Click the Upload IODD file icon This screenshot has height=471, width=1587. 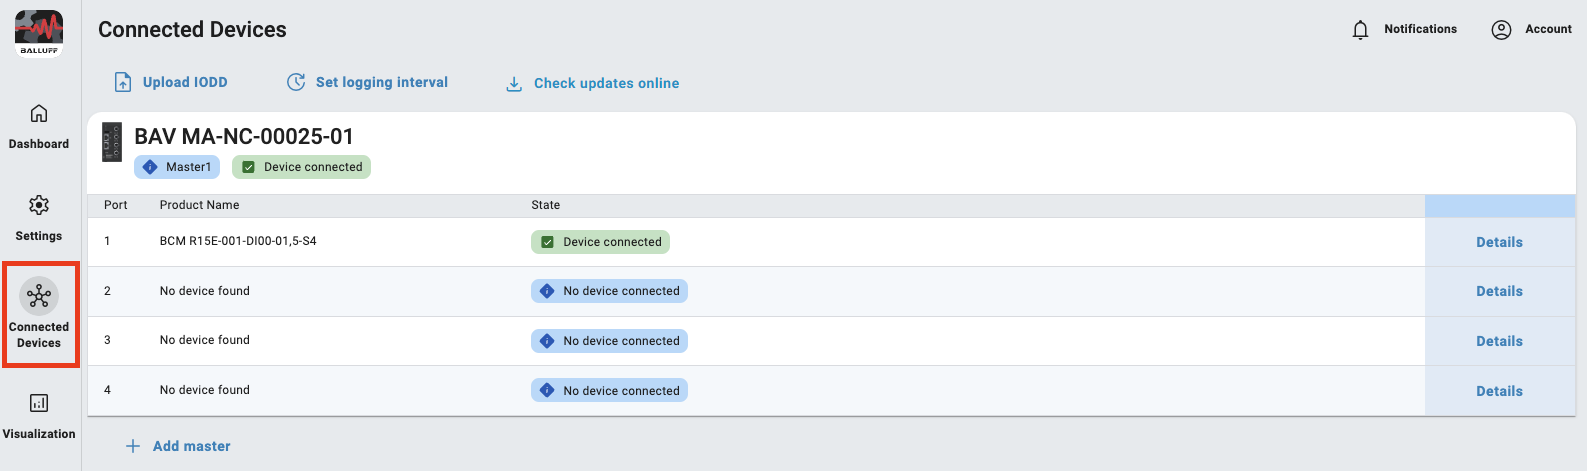click(x=123, y=83)
